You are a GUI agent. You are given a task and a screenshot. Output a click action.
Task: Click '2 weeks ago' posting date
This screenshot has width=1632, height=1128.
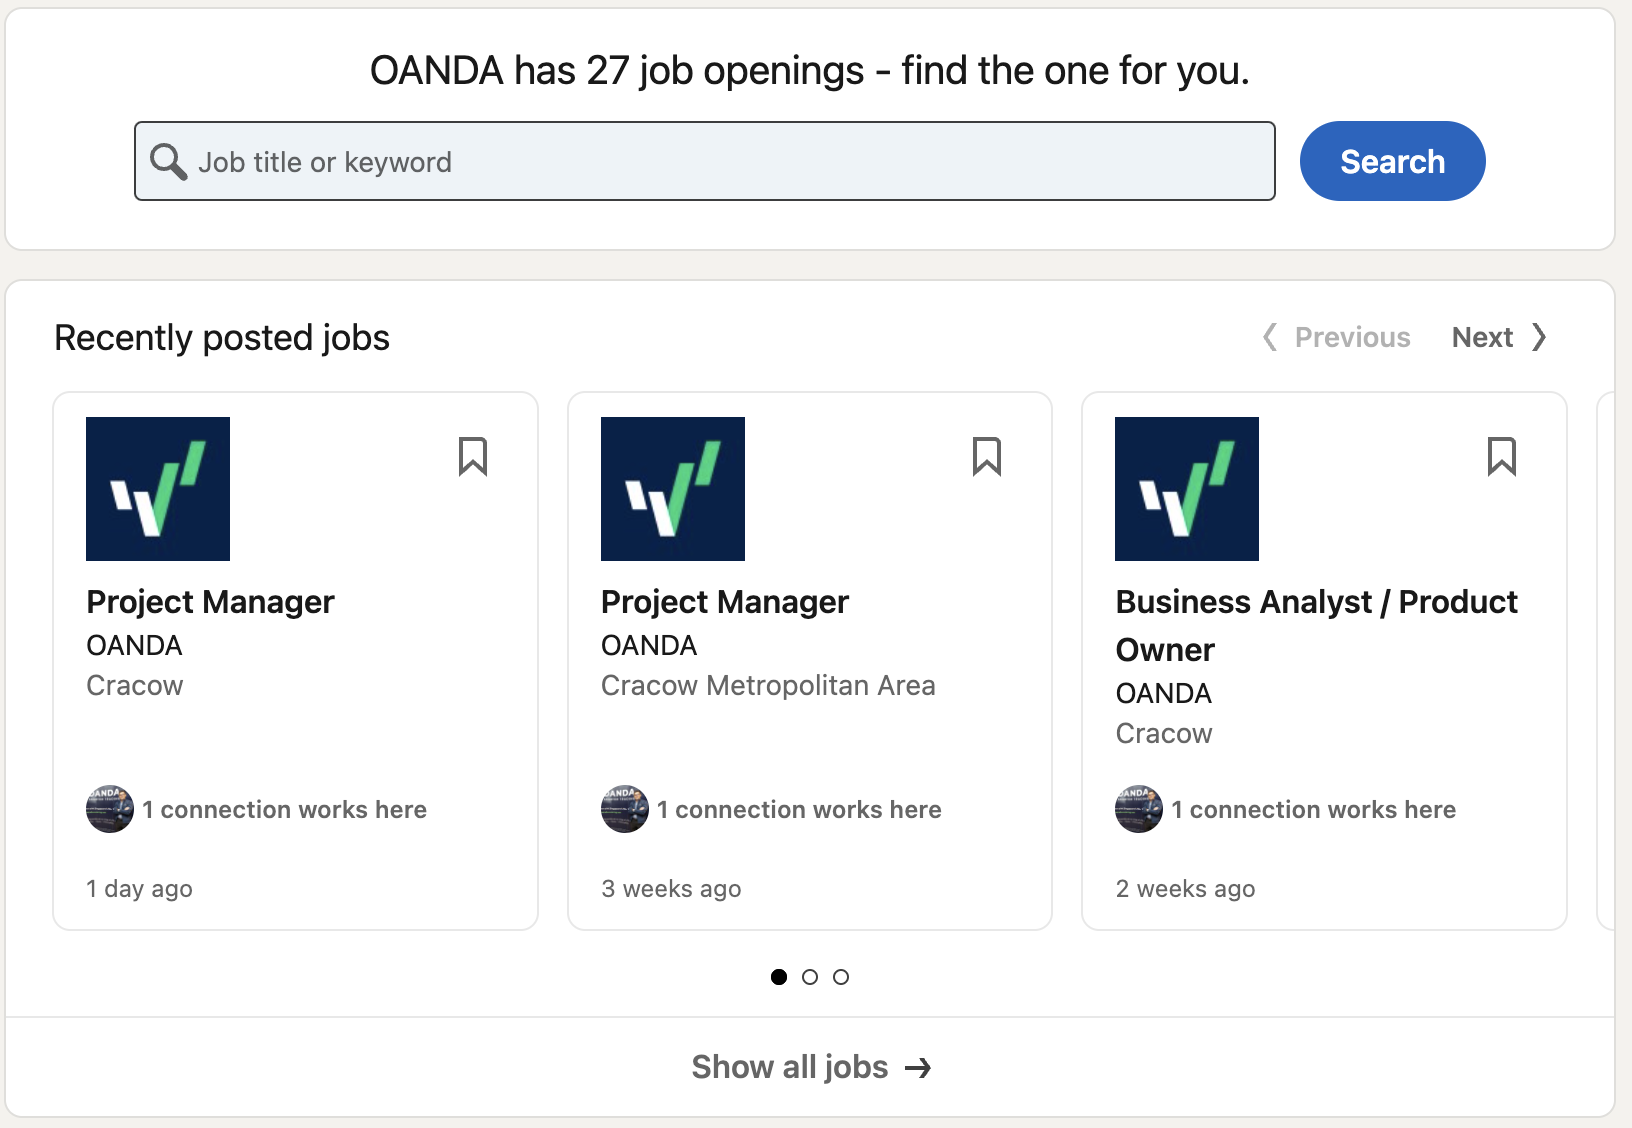tap(1185, 889)
